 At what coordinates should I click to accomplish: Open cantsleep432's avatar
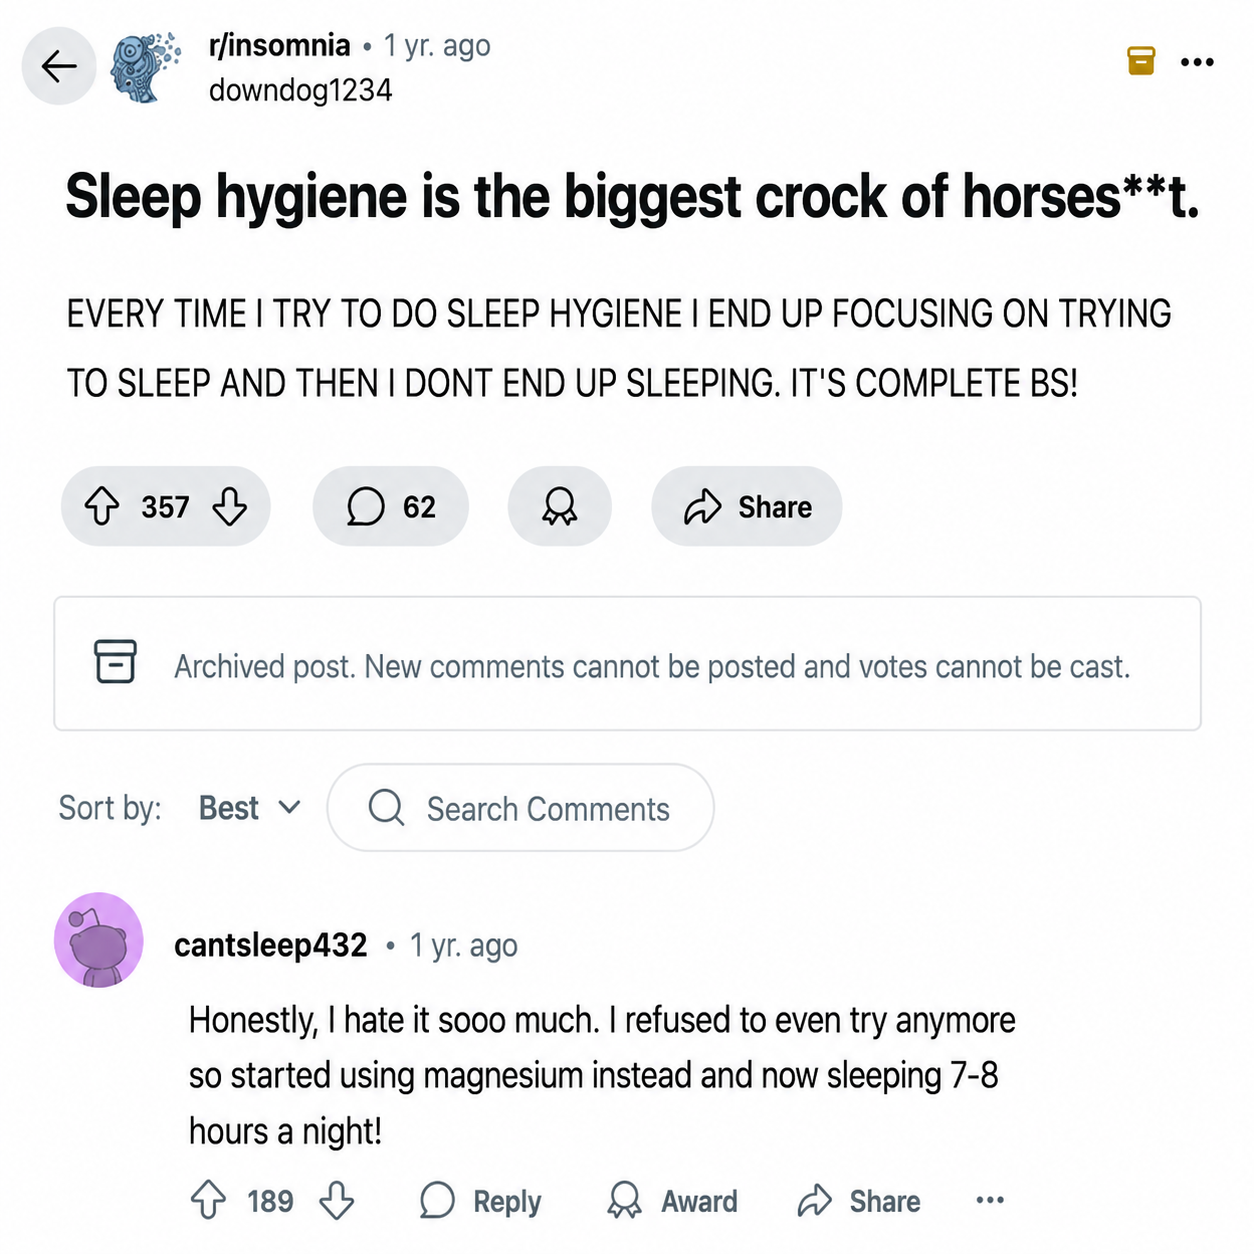click(99, 940)
